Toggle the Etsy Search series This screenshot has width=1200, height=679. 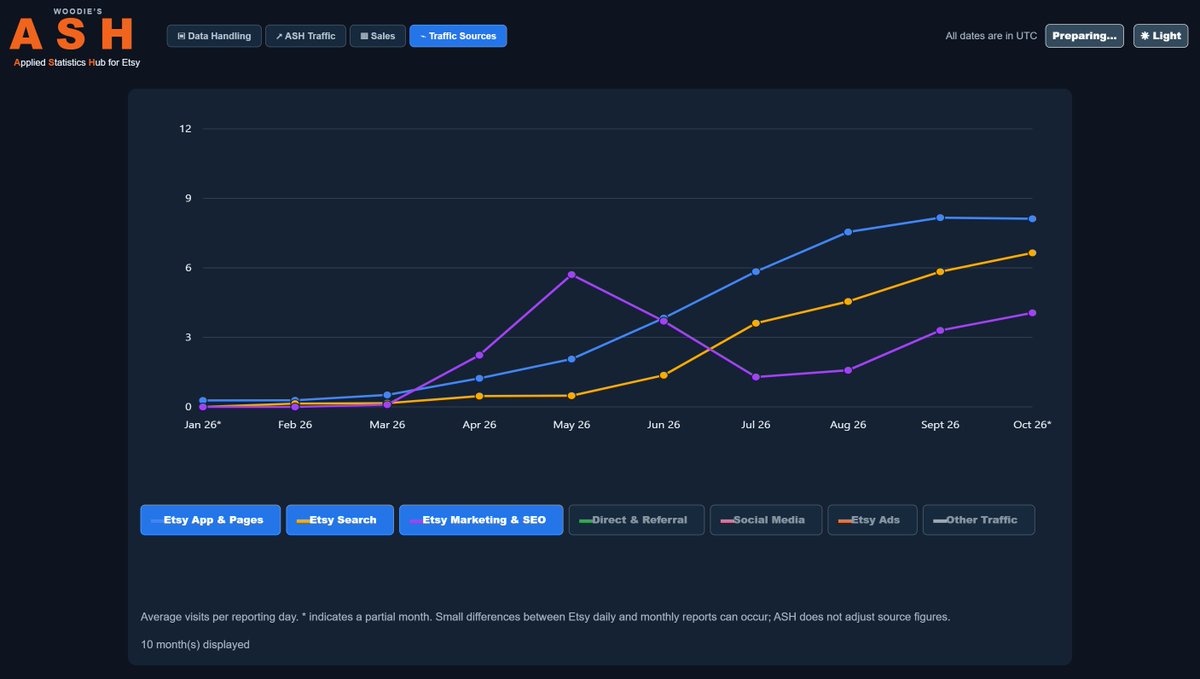[340, 520]
